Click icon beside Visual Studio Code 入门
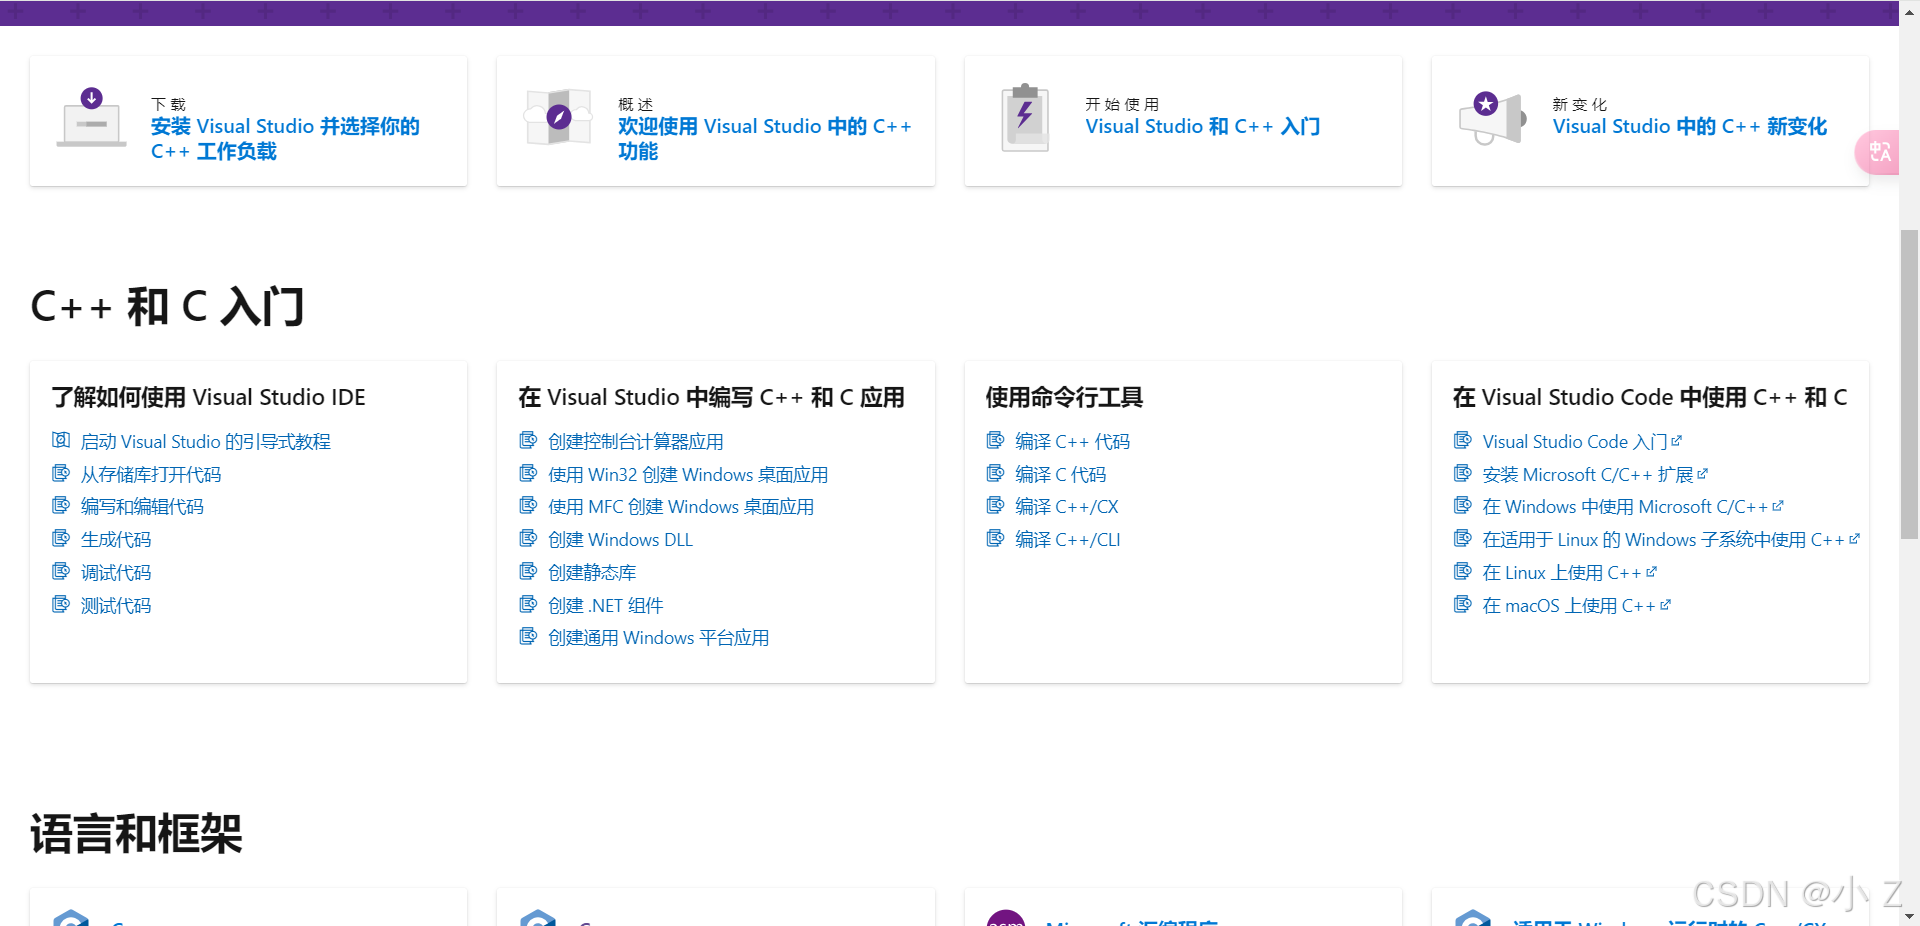This screenshot has height=926, width=1920. tap(1462, 440)
